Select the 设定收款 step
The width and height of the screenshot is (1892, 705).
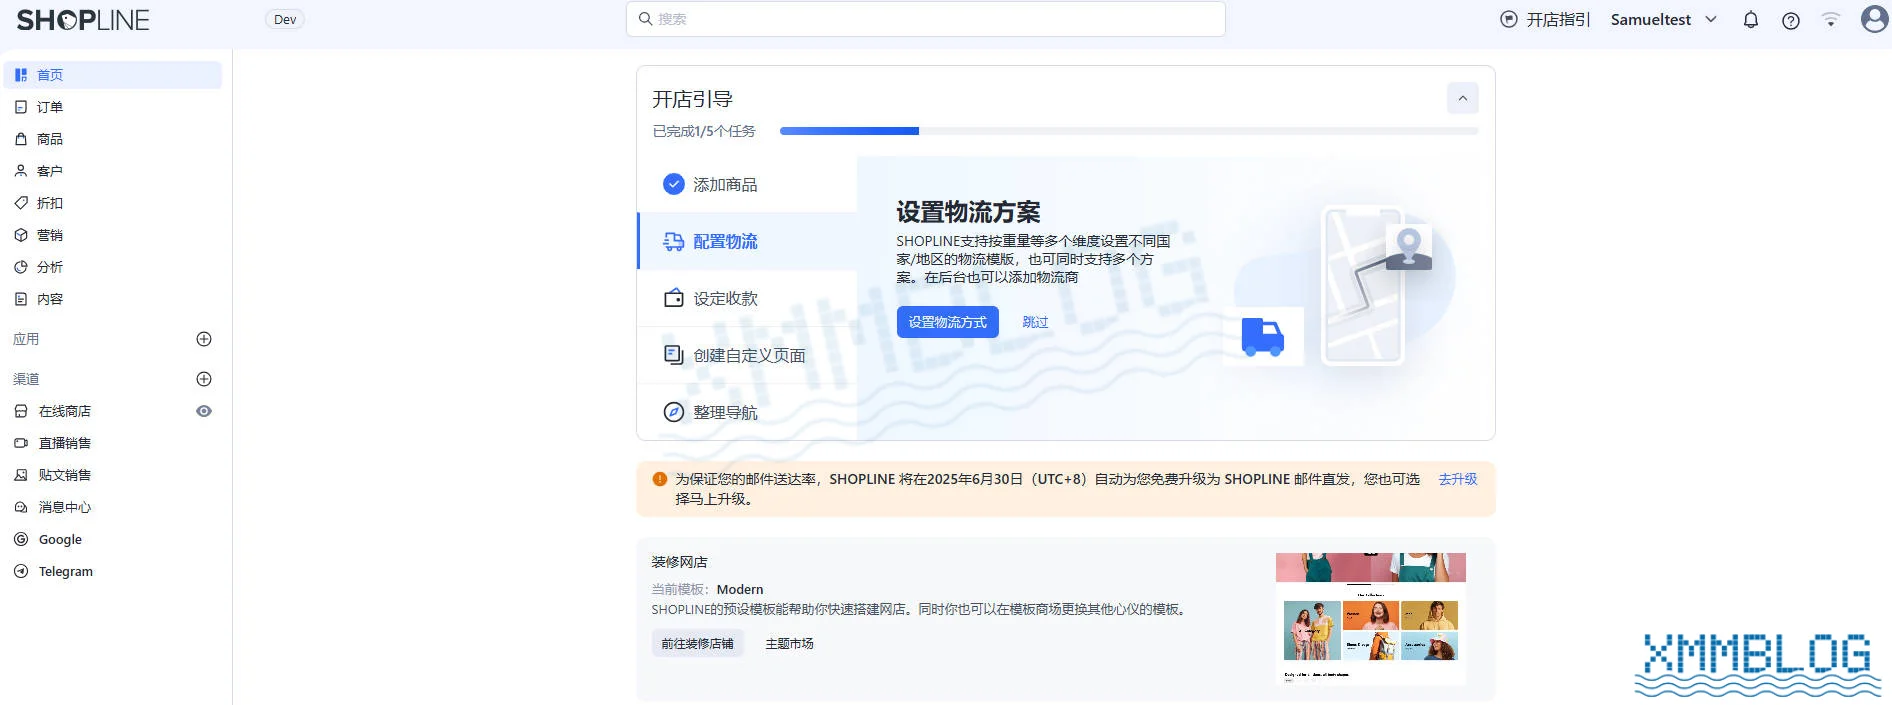[747, 298]
